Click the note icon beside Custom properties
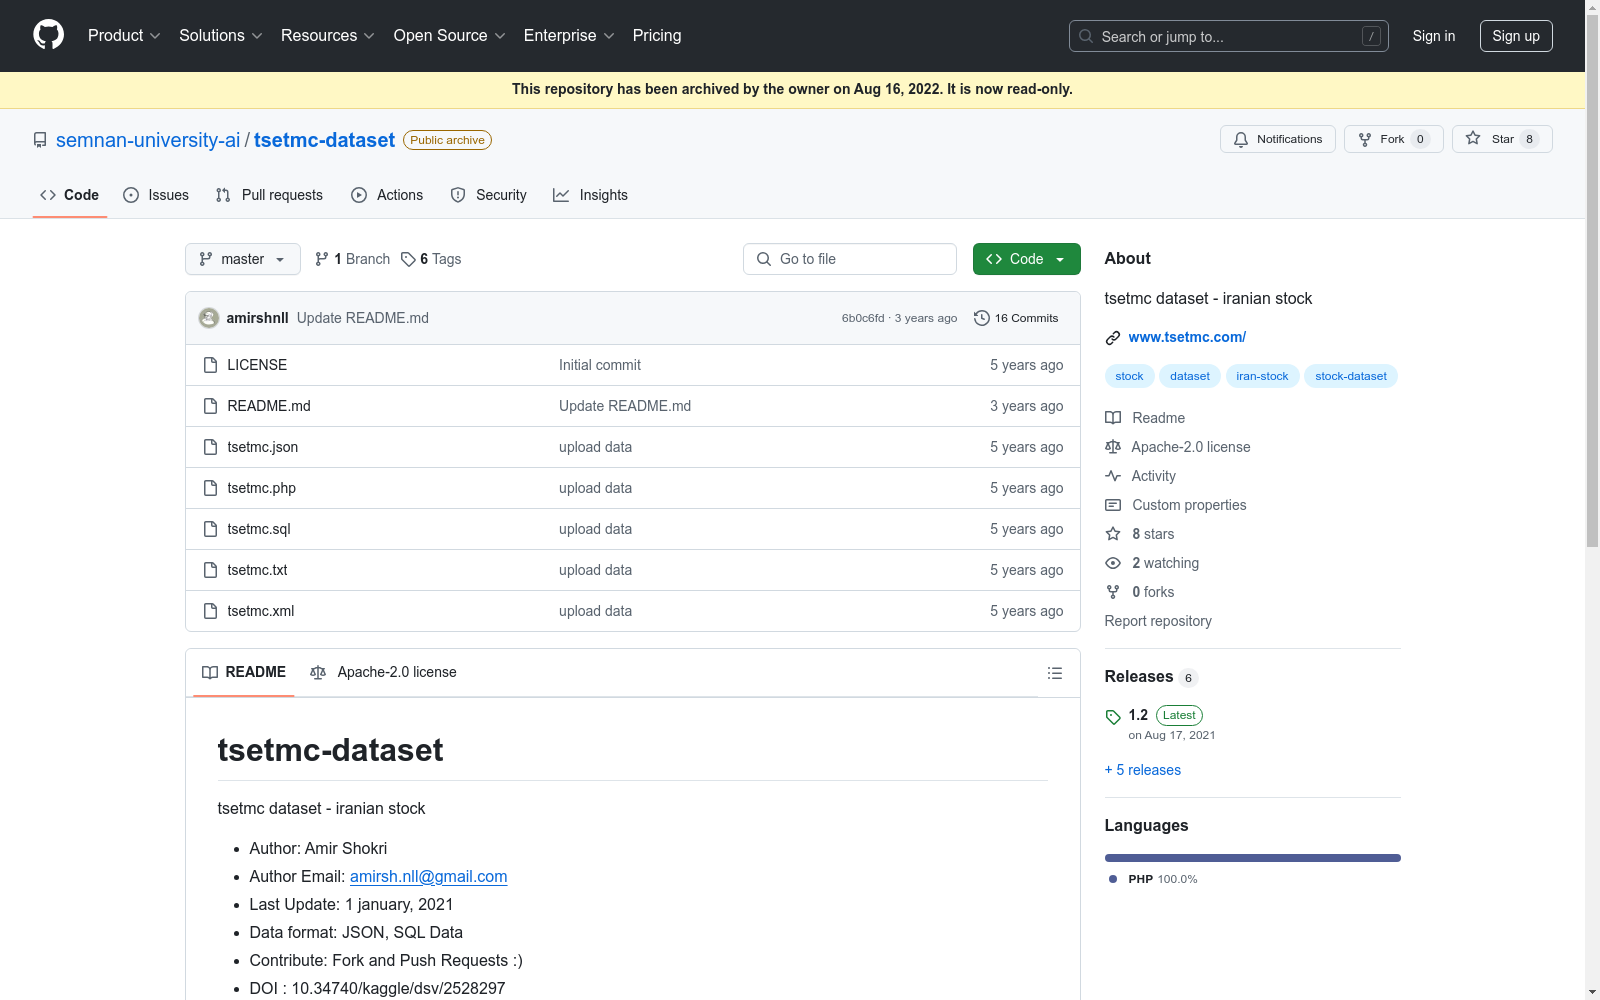1600x1000 pixels. tap(1113, 505)
